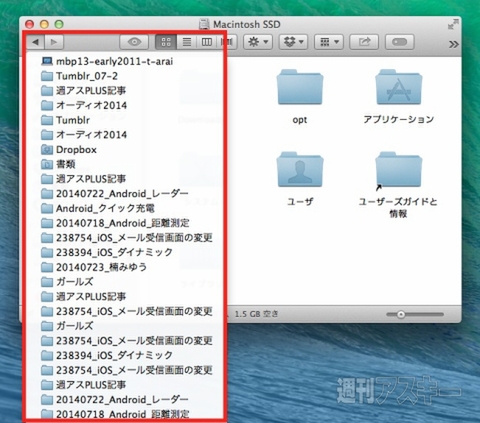Click the 書類 folder icon in the list

47,164
